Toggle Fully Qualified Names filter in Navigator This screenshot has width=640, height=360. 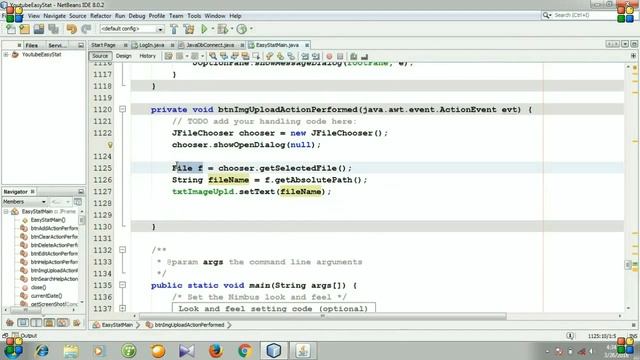(76, 323)
